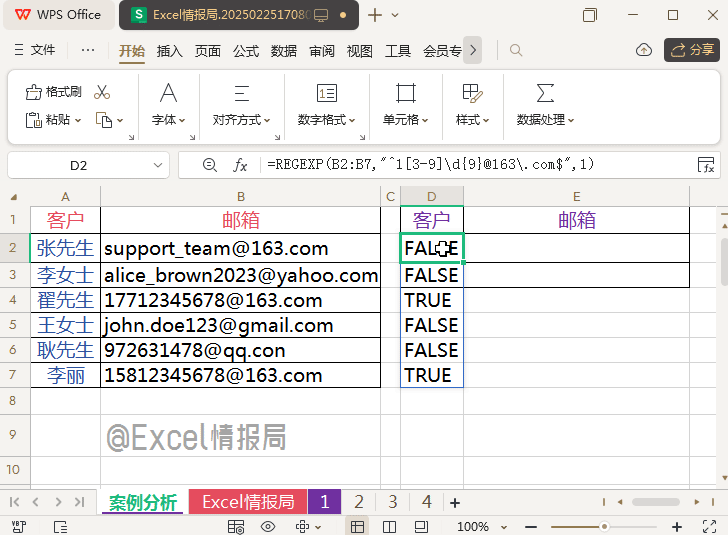The image size is (728, 535).
Task: Add a new sheet with plus icon
Action: point(455,502)
